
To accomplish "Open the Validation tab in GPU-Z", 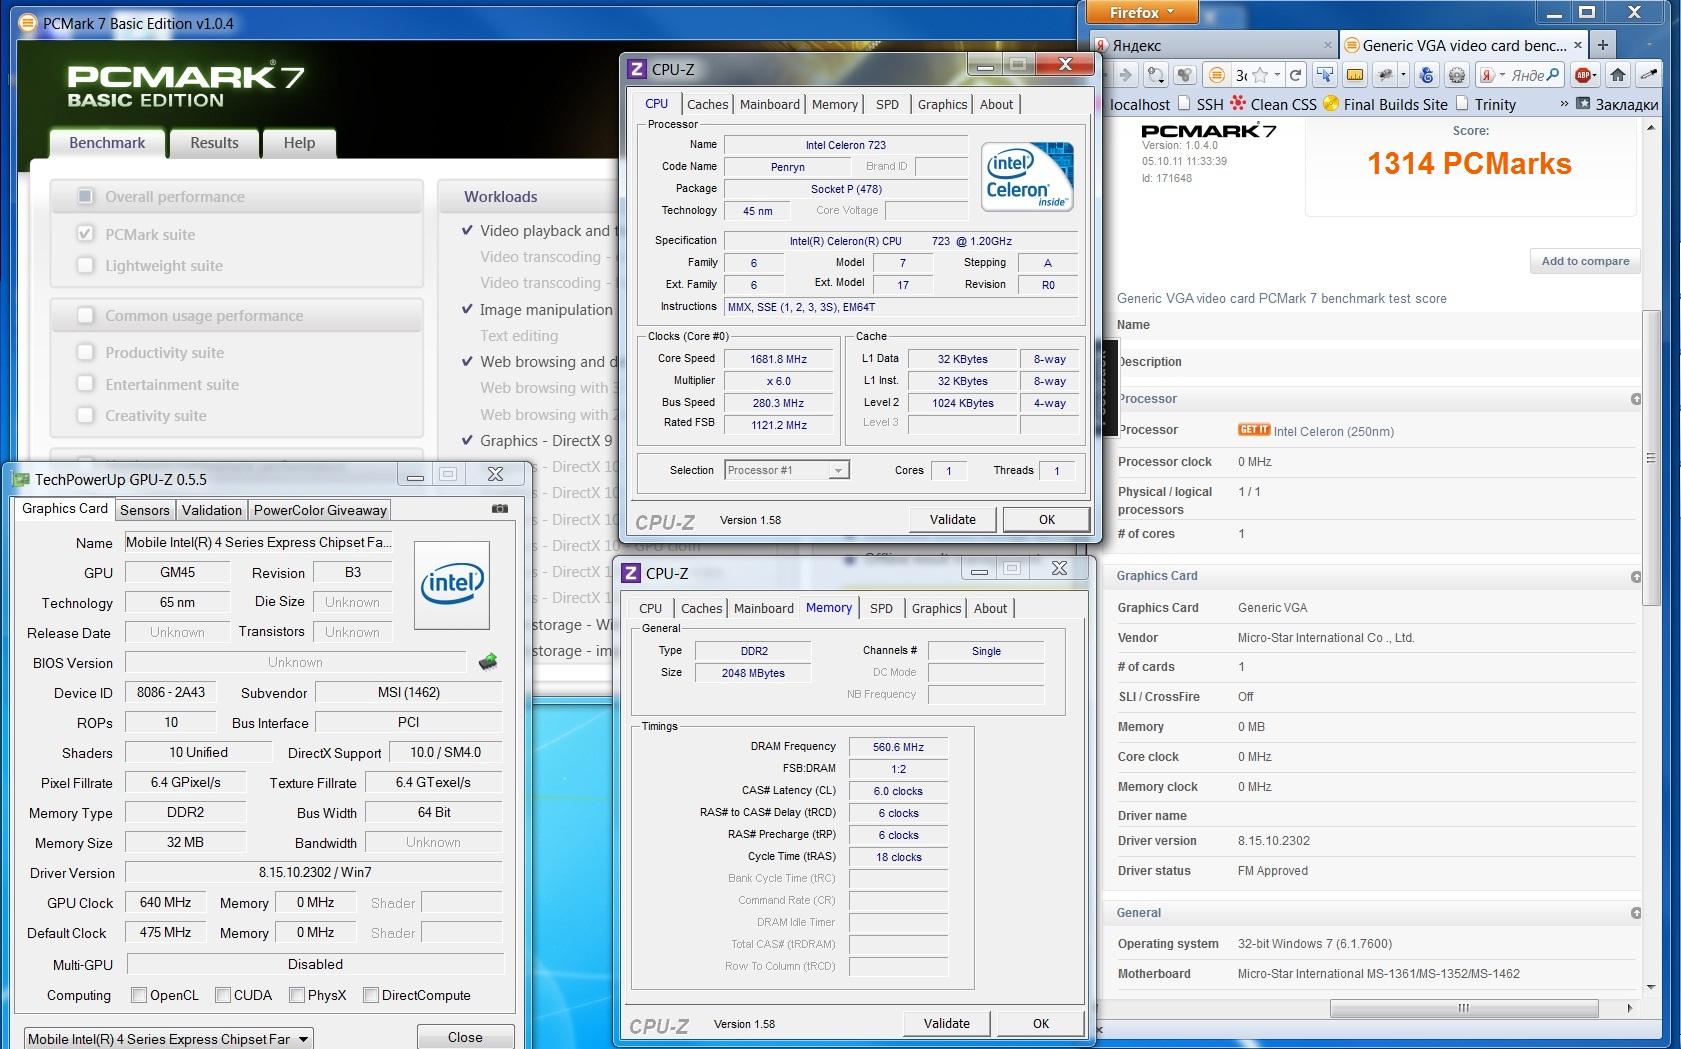I will [x=211, y=510].
